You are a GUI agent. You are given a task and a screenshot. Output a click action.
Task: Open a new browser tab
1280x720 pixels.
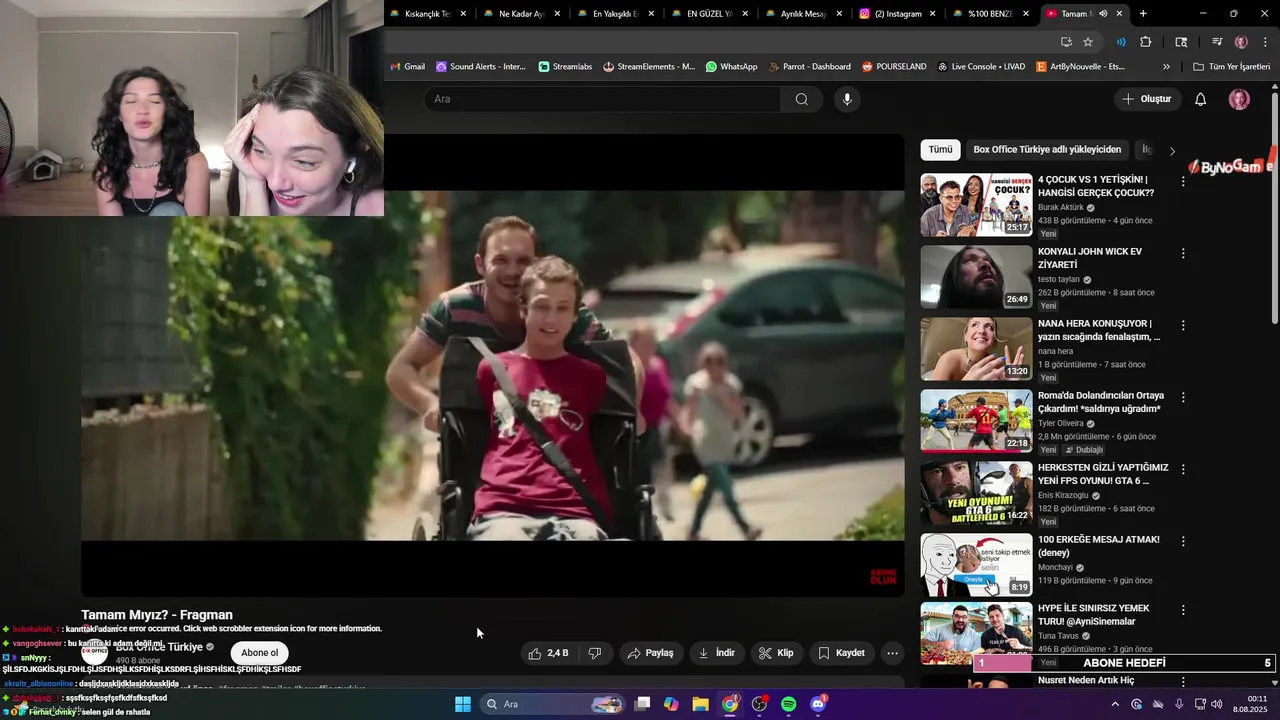[1143, 14]
